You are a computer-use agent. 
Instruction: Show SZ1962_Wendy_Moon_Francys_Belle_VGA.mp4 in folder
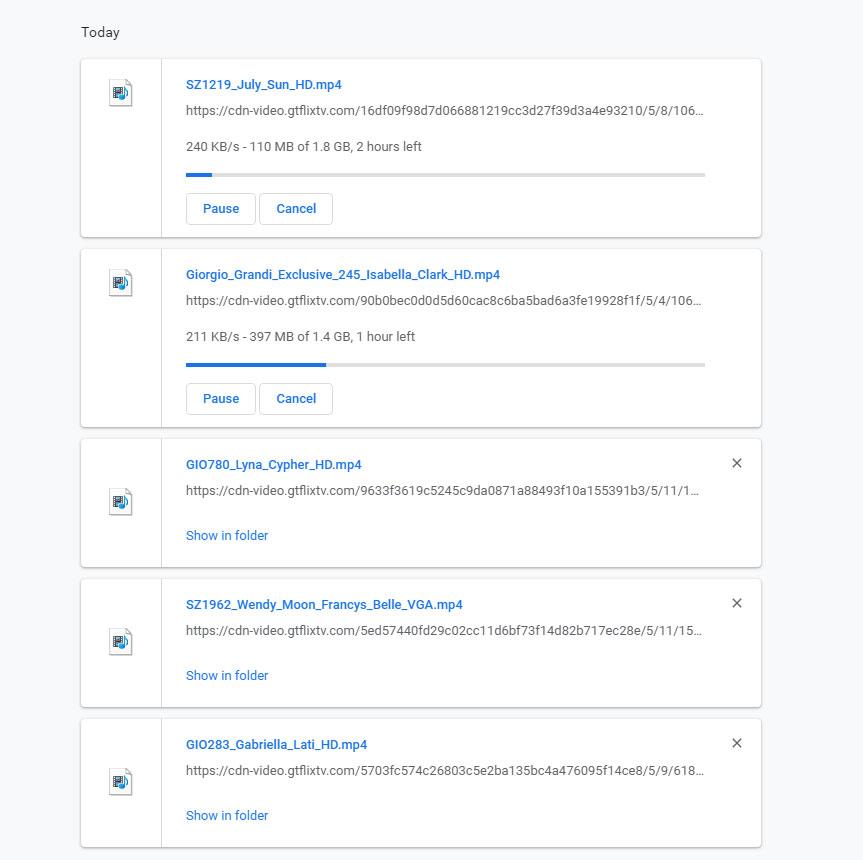[227, 676]
